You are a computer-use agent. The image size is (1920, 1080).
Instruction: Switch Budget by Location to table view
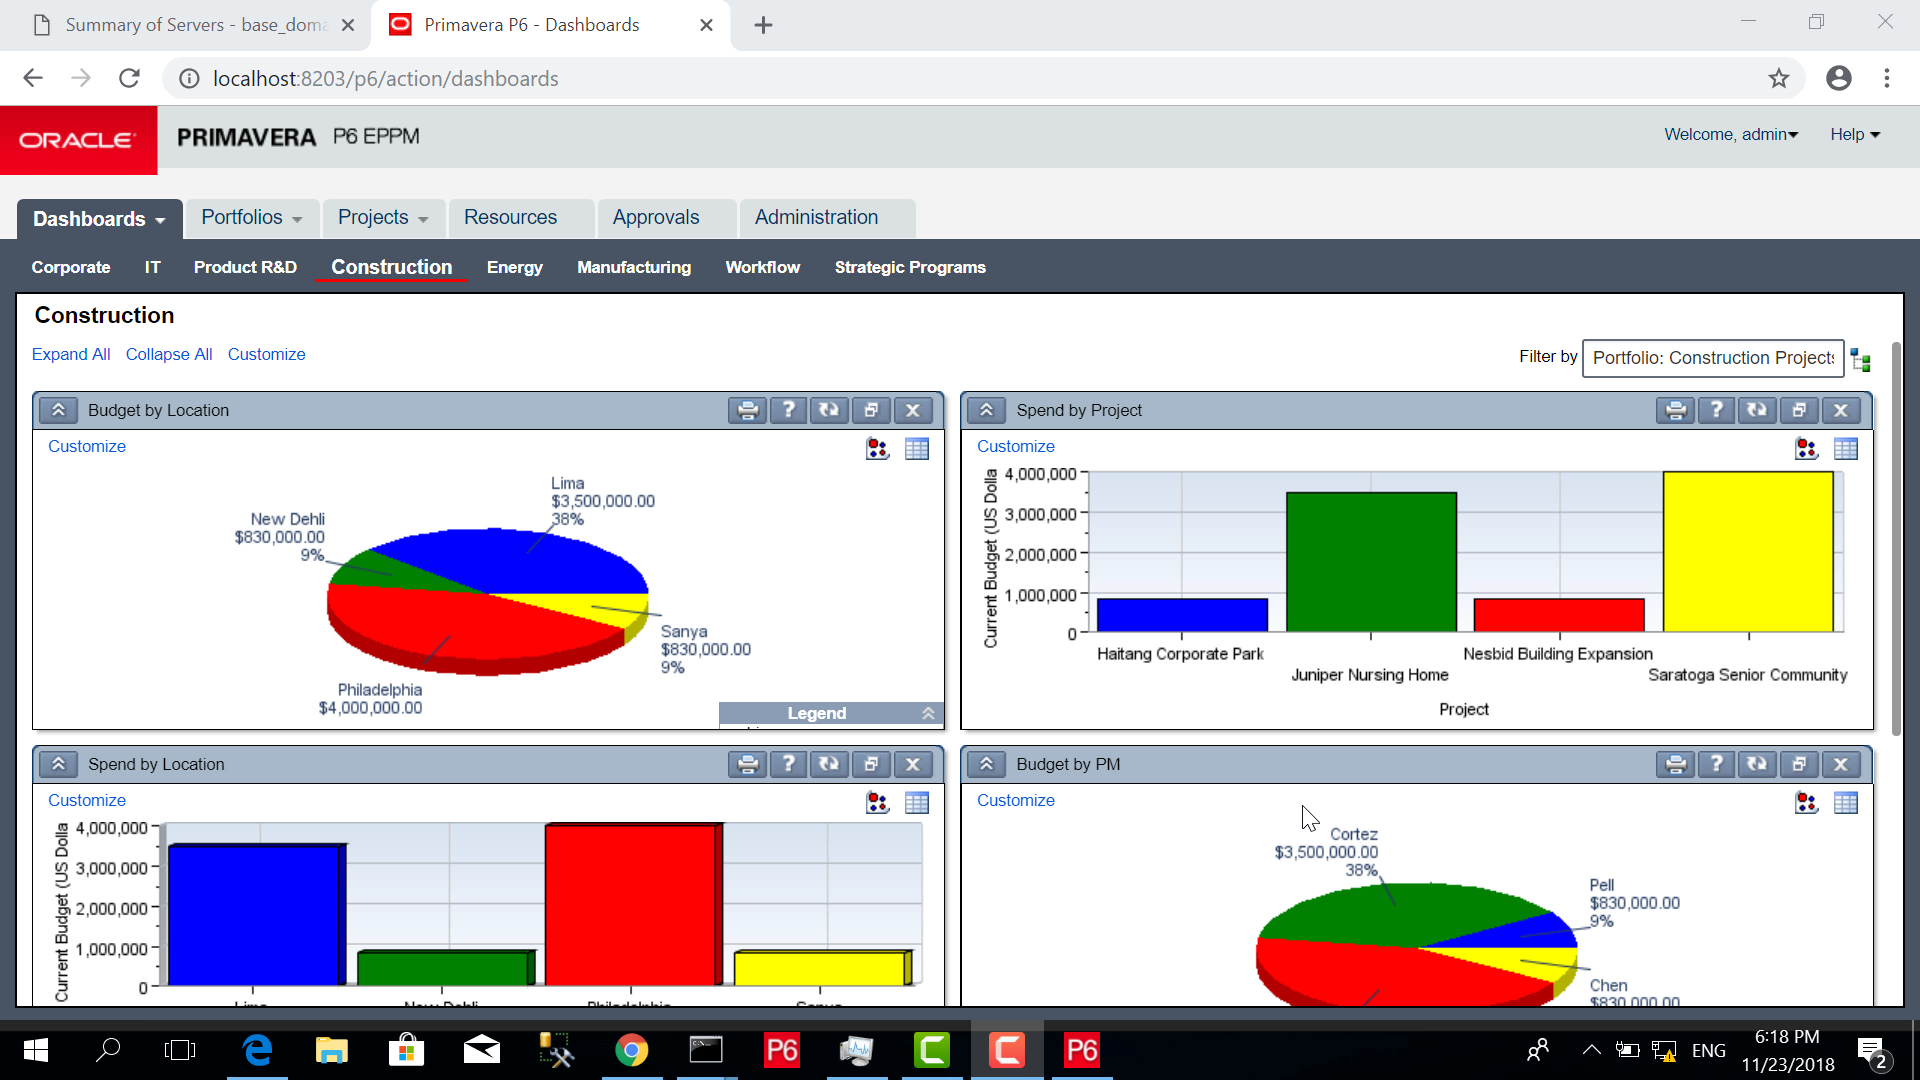click(917, 449)
